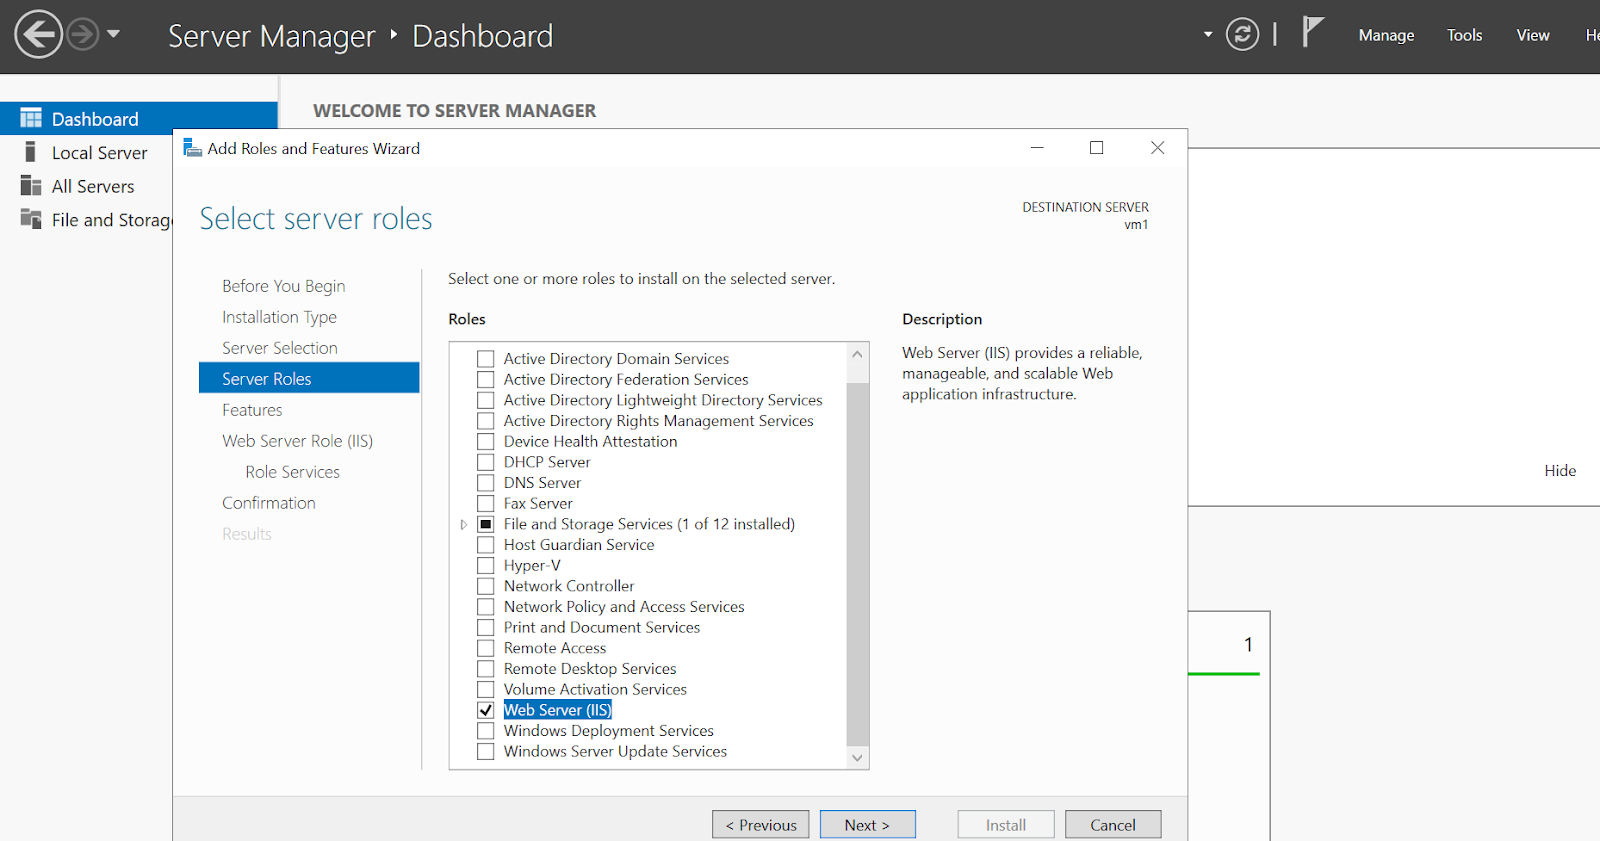The height and width of the screenshot is (841, 1600).
Task: Check Windows Deployment Services
Action: tap(486, 731)
